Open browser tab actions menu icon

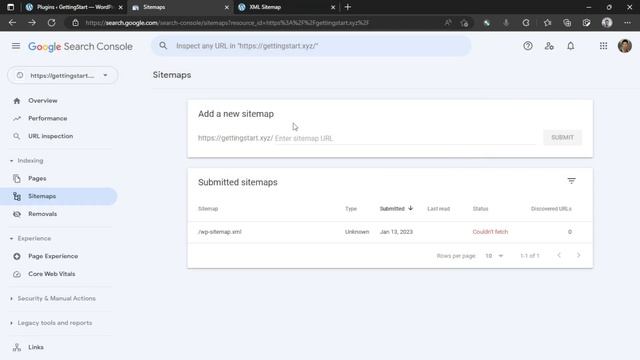11,7
